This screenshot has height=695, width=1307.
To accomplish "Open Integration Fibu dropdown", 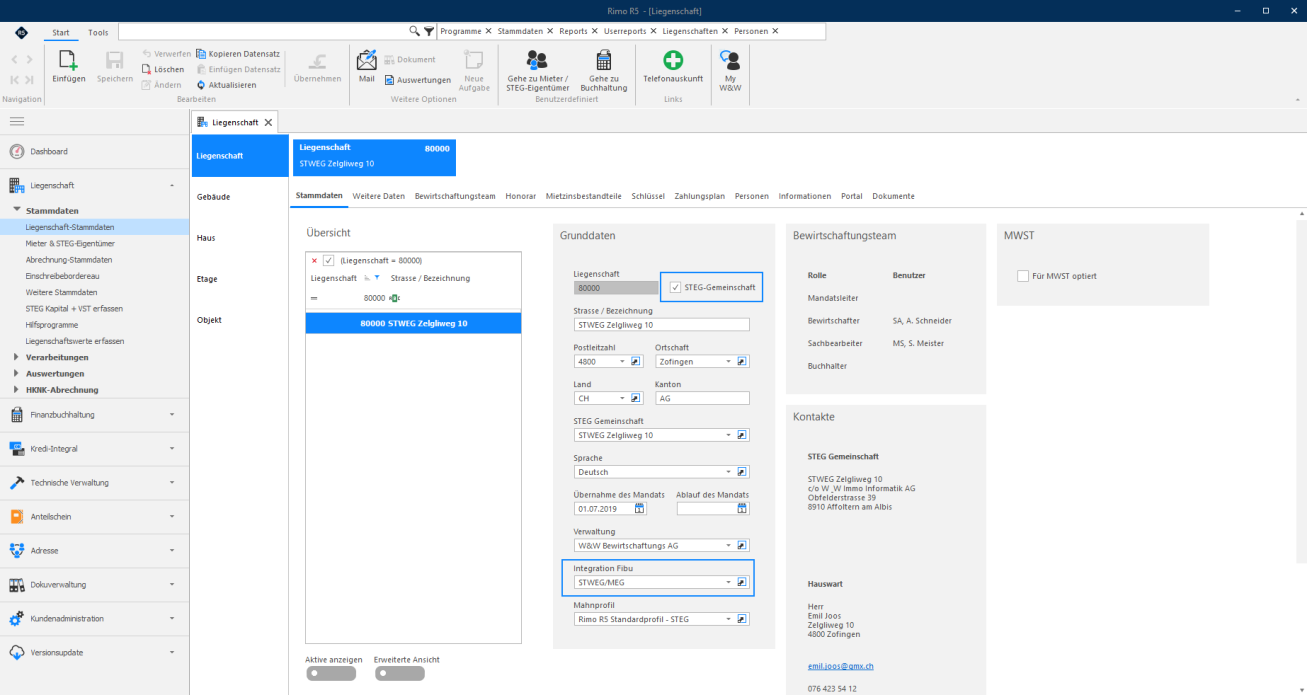I will [728, 582].
